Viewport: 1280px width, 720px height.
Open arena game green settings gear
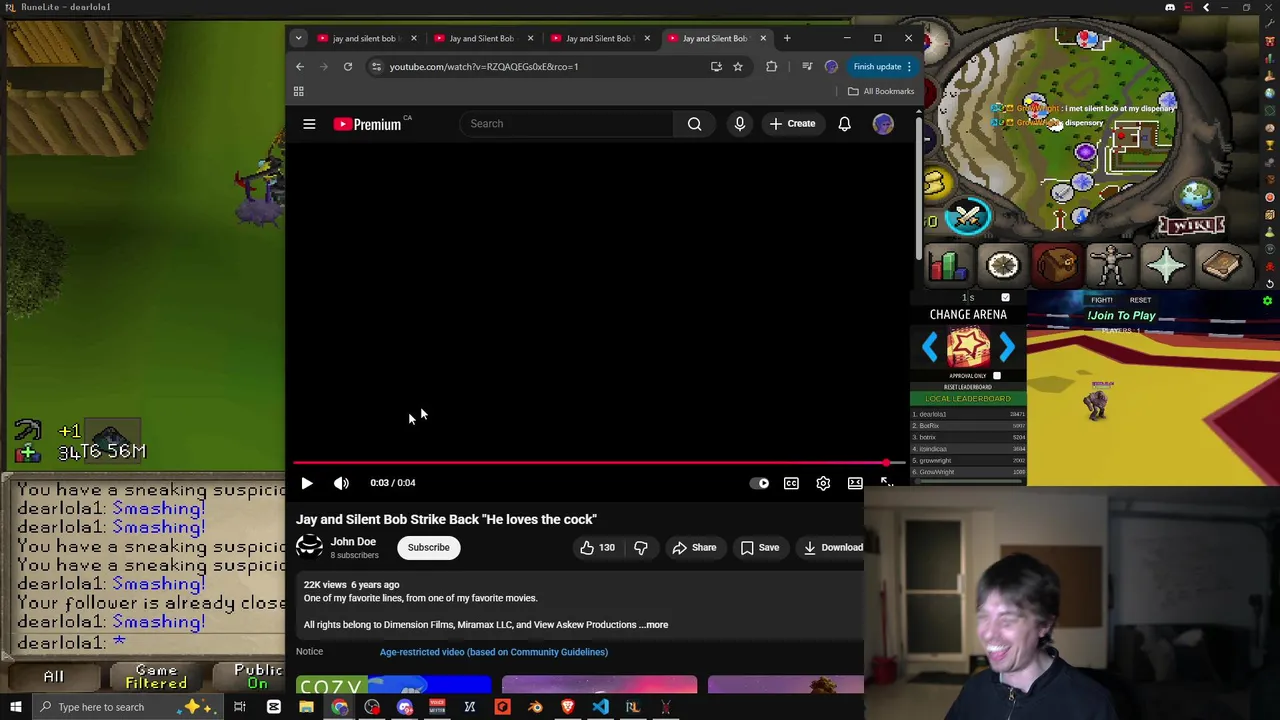coord(1267,301)
